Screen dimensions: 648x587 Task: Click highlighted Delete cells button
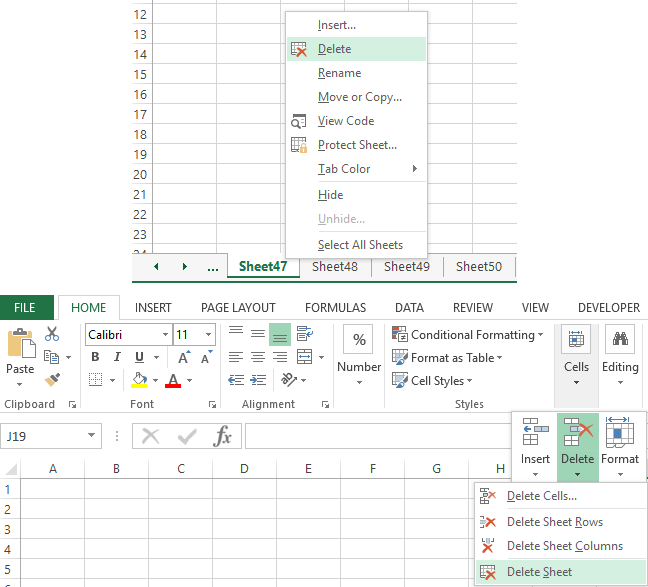(x=577, y=447)
